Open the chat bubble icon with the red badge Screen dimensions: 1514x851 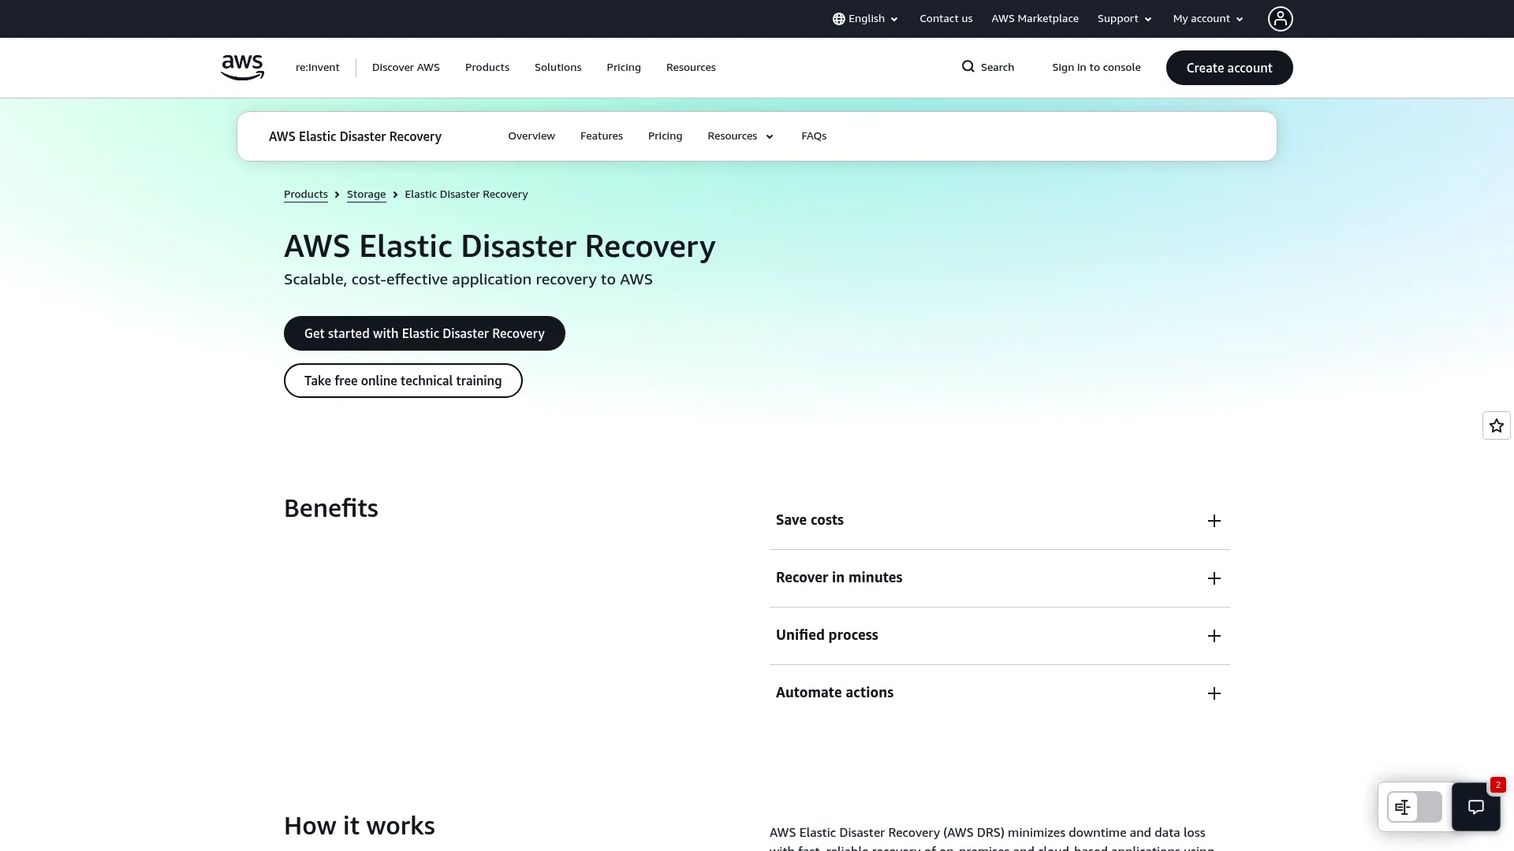(x=1476, y=807)
